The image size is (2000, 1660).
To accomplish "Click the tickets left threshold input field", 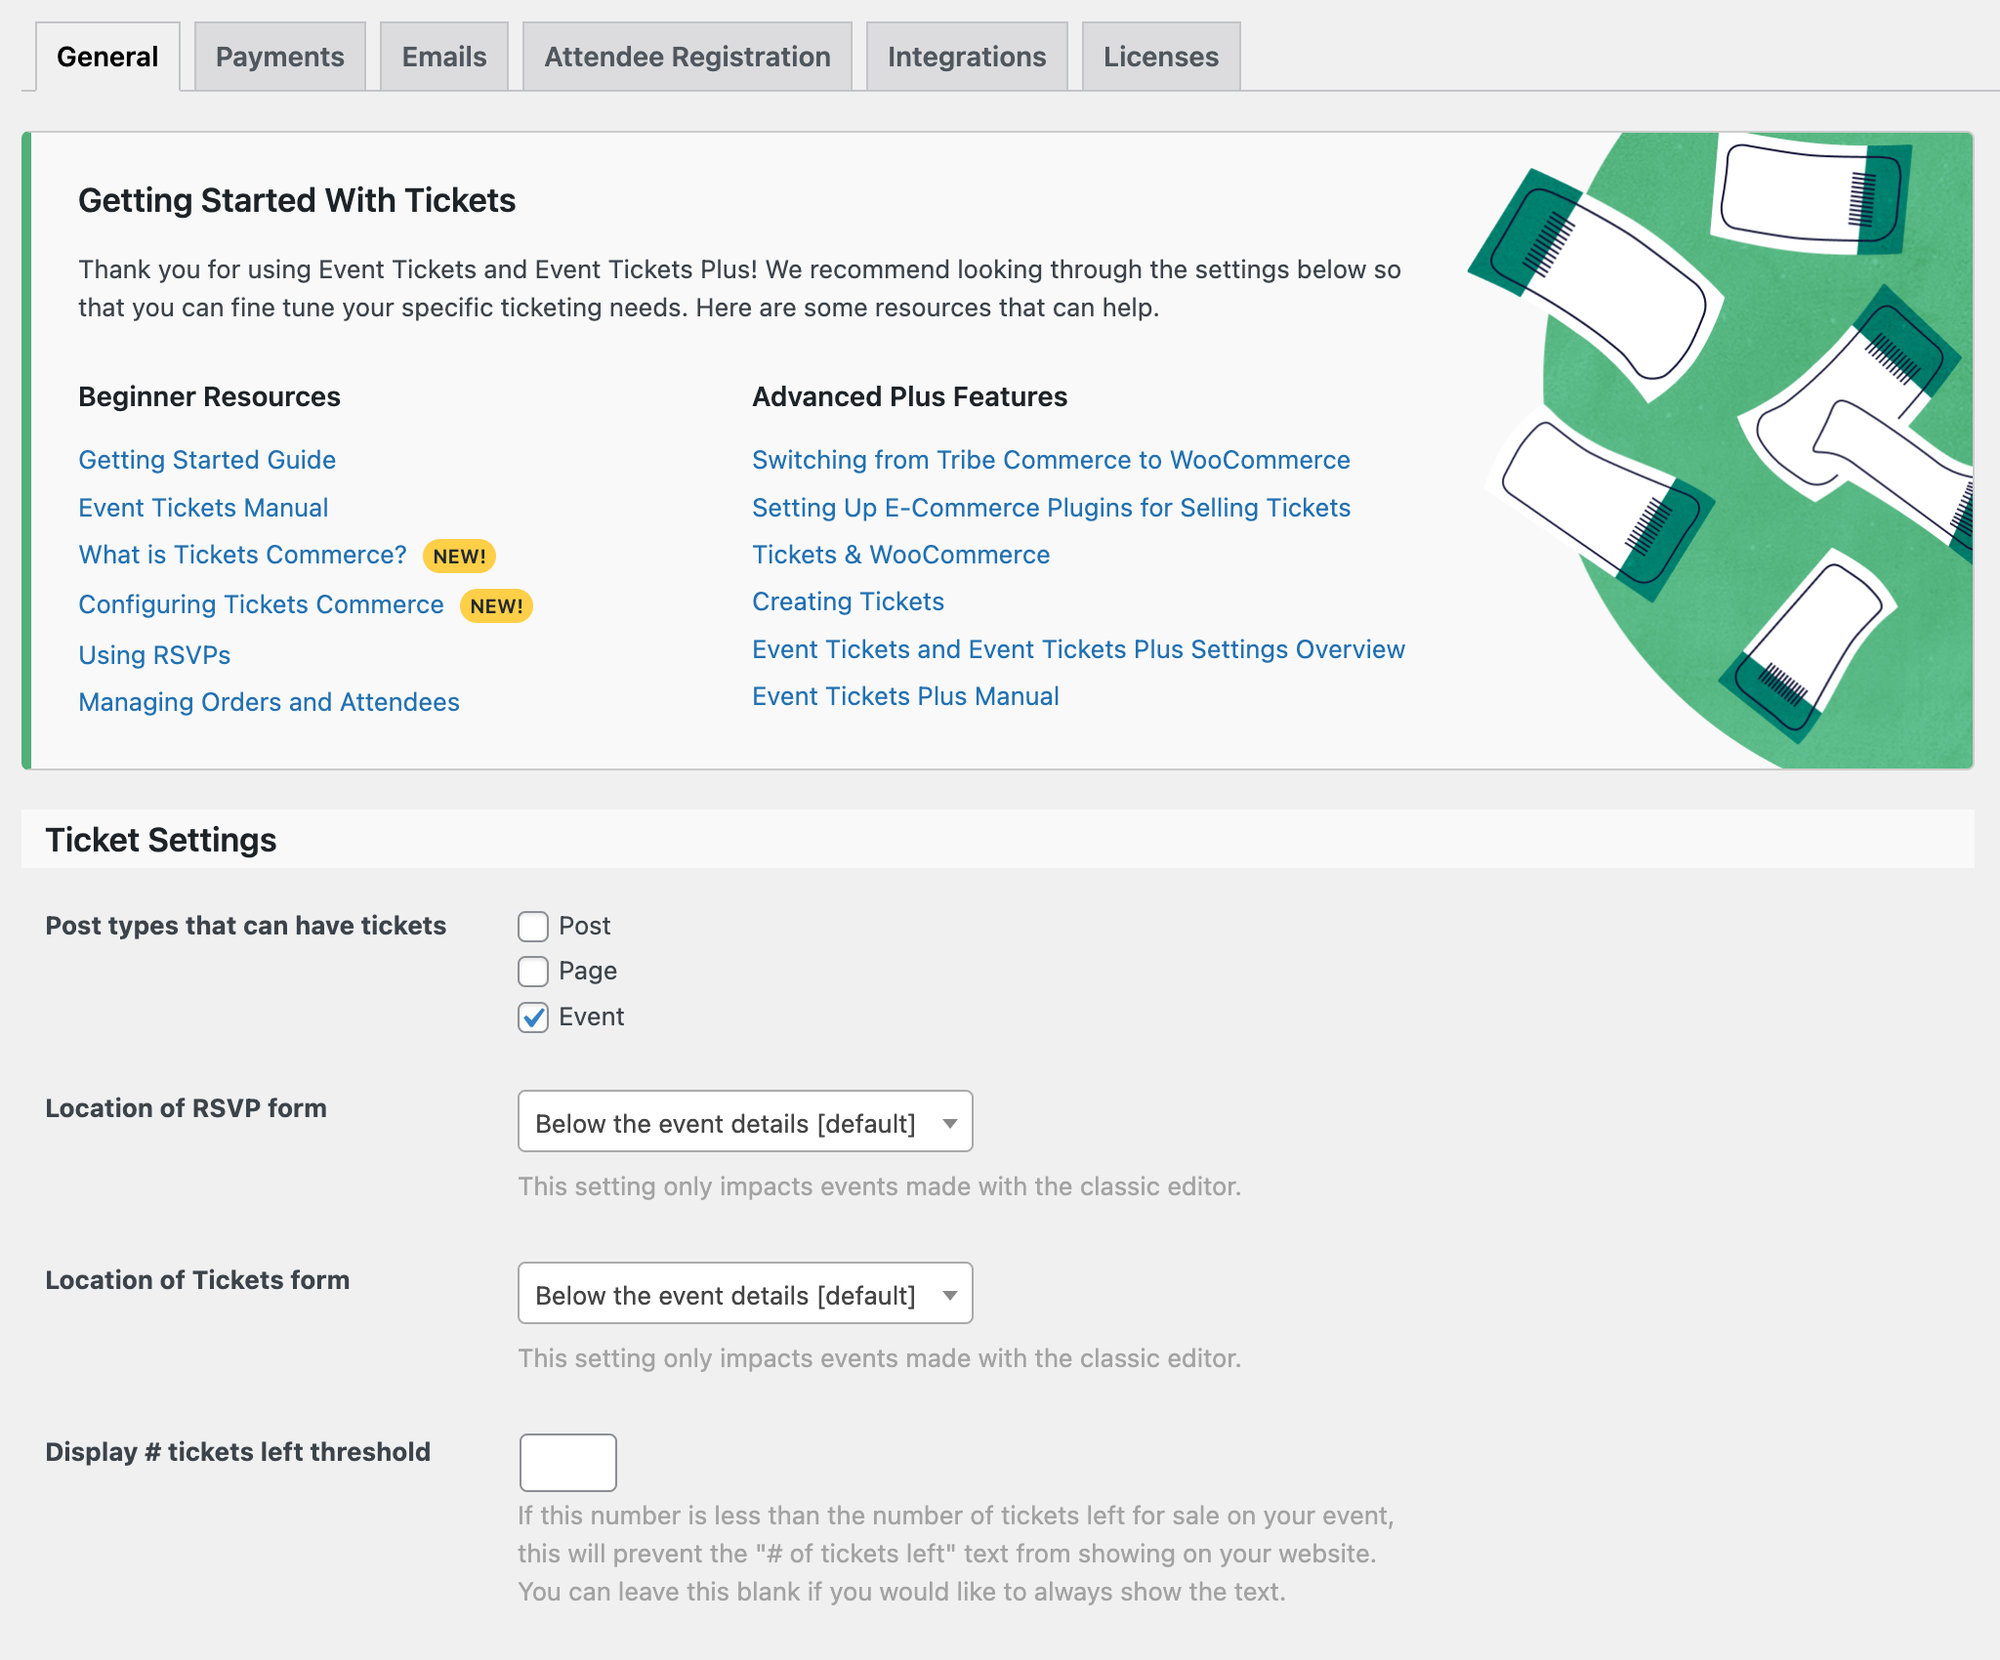I will (x=567, y=1462).
